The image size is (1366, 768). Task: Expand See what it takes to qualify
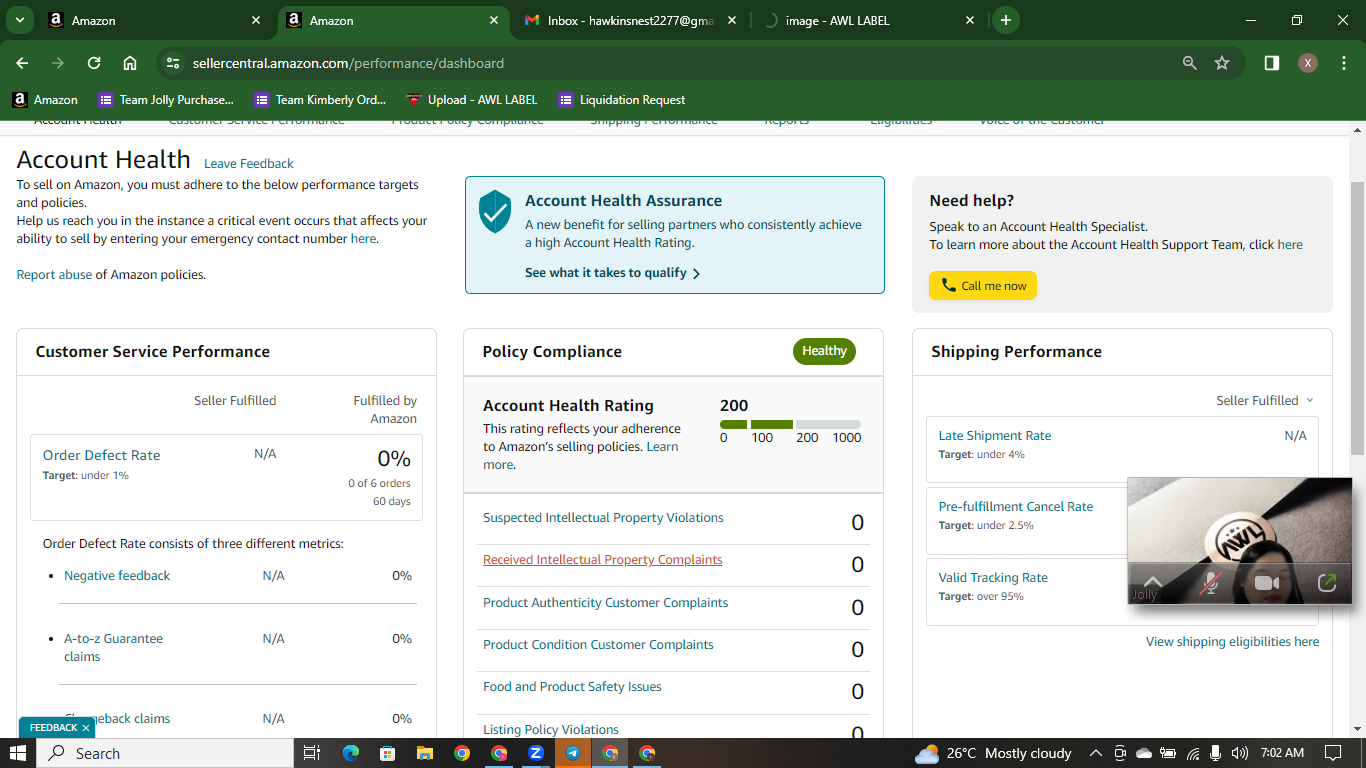613,273
